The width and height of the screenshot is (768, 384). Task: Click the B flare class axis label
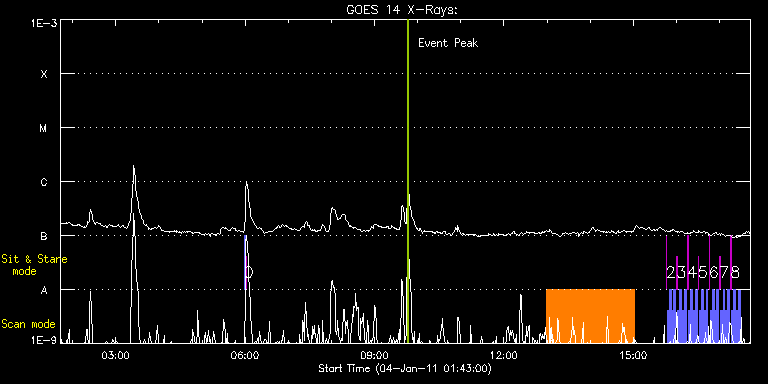[x=44, y=236]
